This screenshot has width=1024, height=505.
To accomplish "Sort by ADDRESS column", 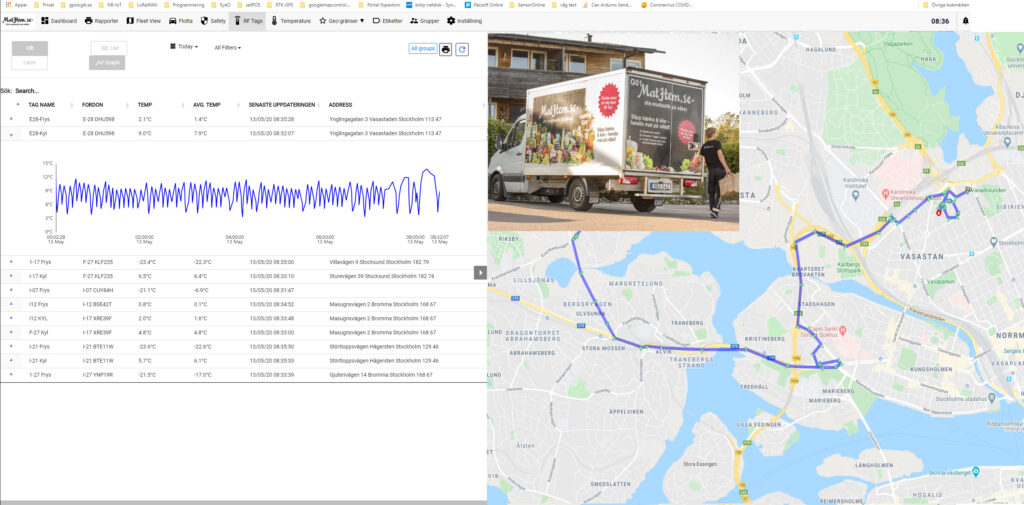I will click(341, 105).
